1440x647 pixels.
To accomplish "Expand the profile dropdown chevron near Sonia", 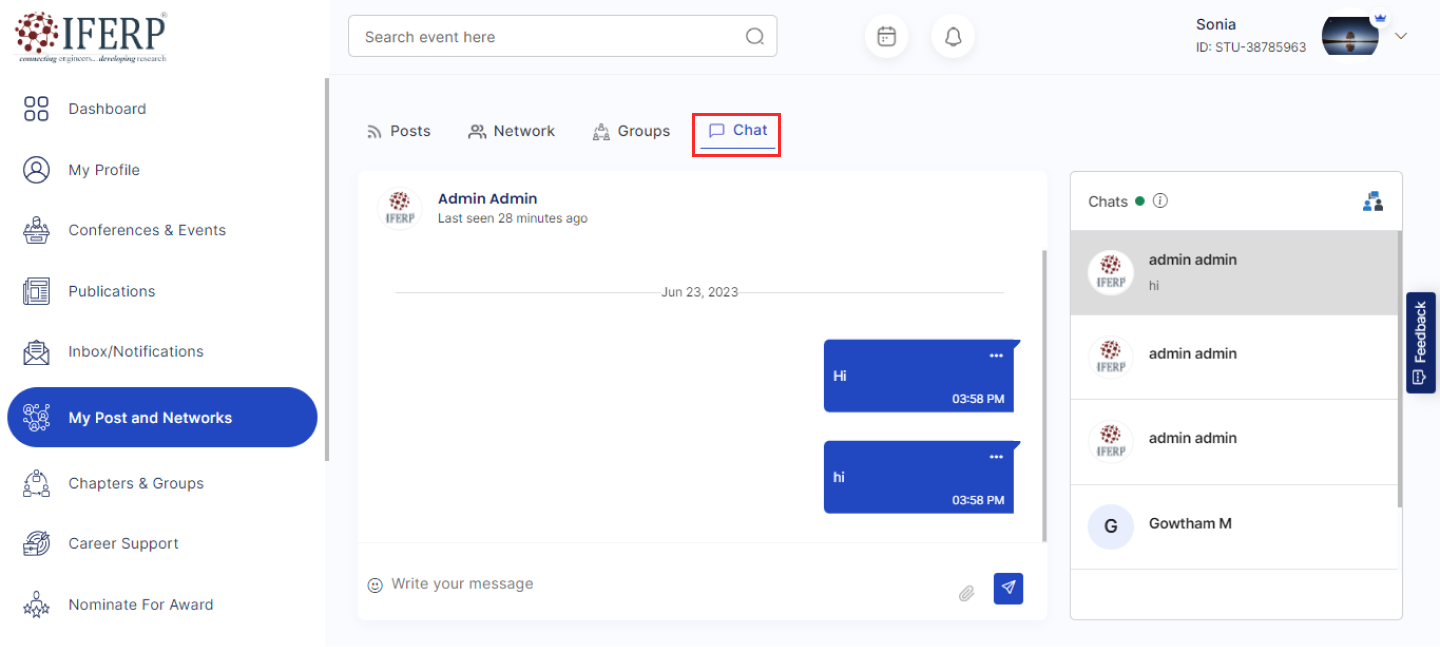I will coord(1401,36).
